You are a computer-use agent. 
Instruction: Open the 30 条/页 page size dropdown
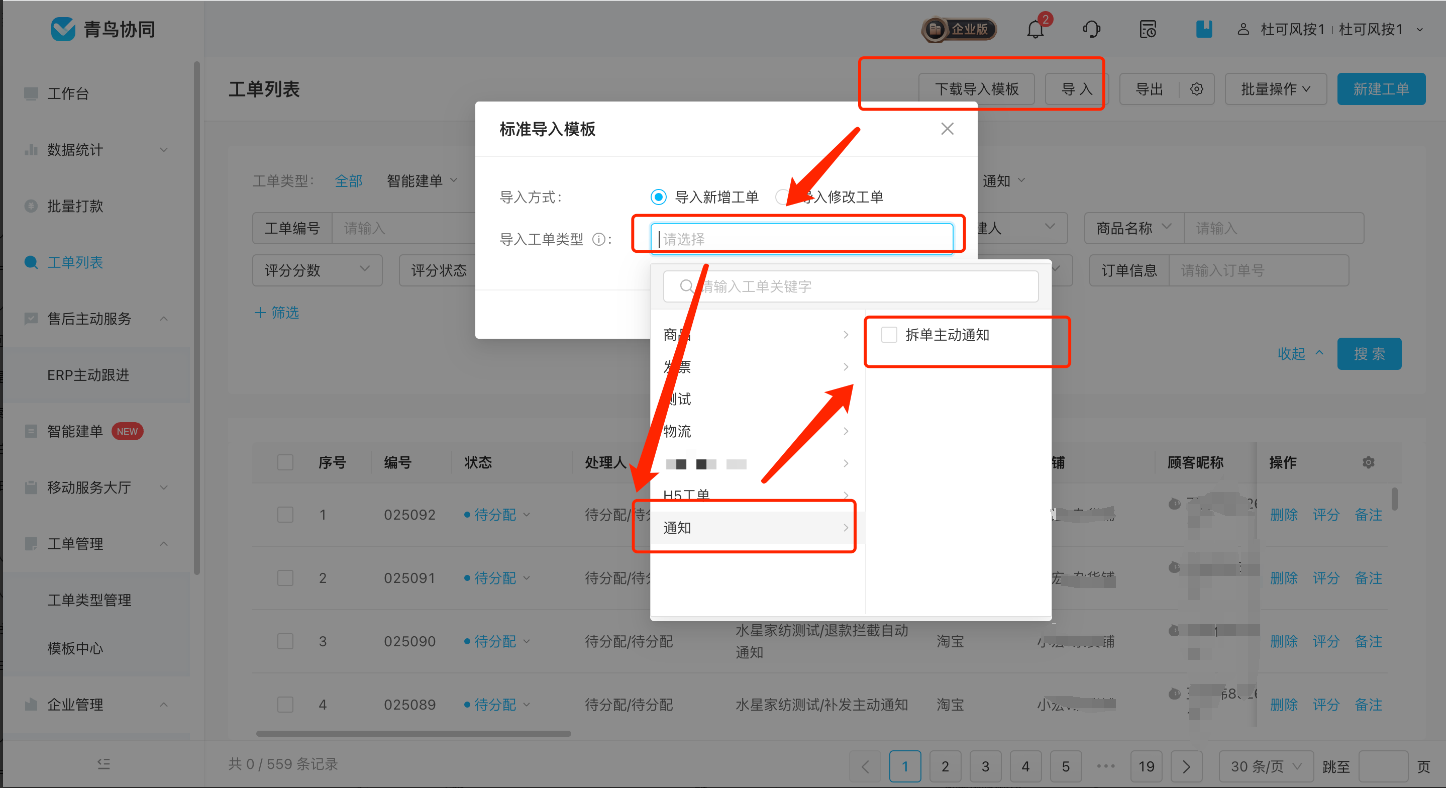point(1266,767)
